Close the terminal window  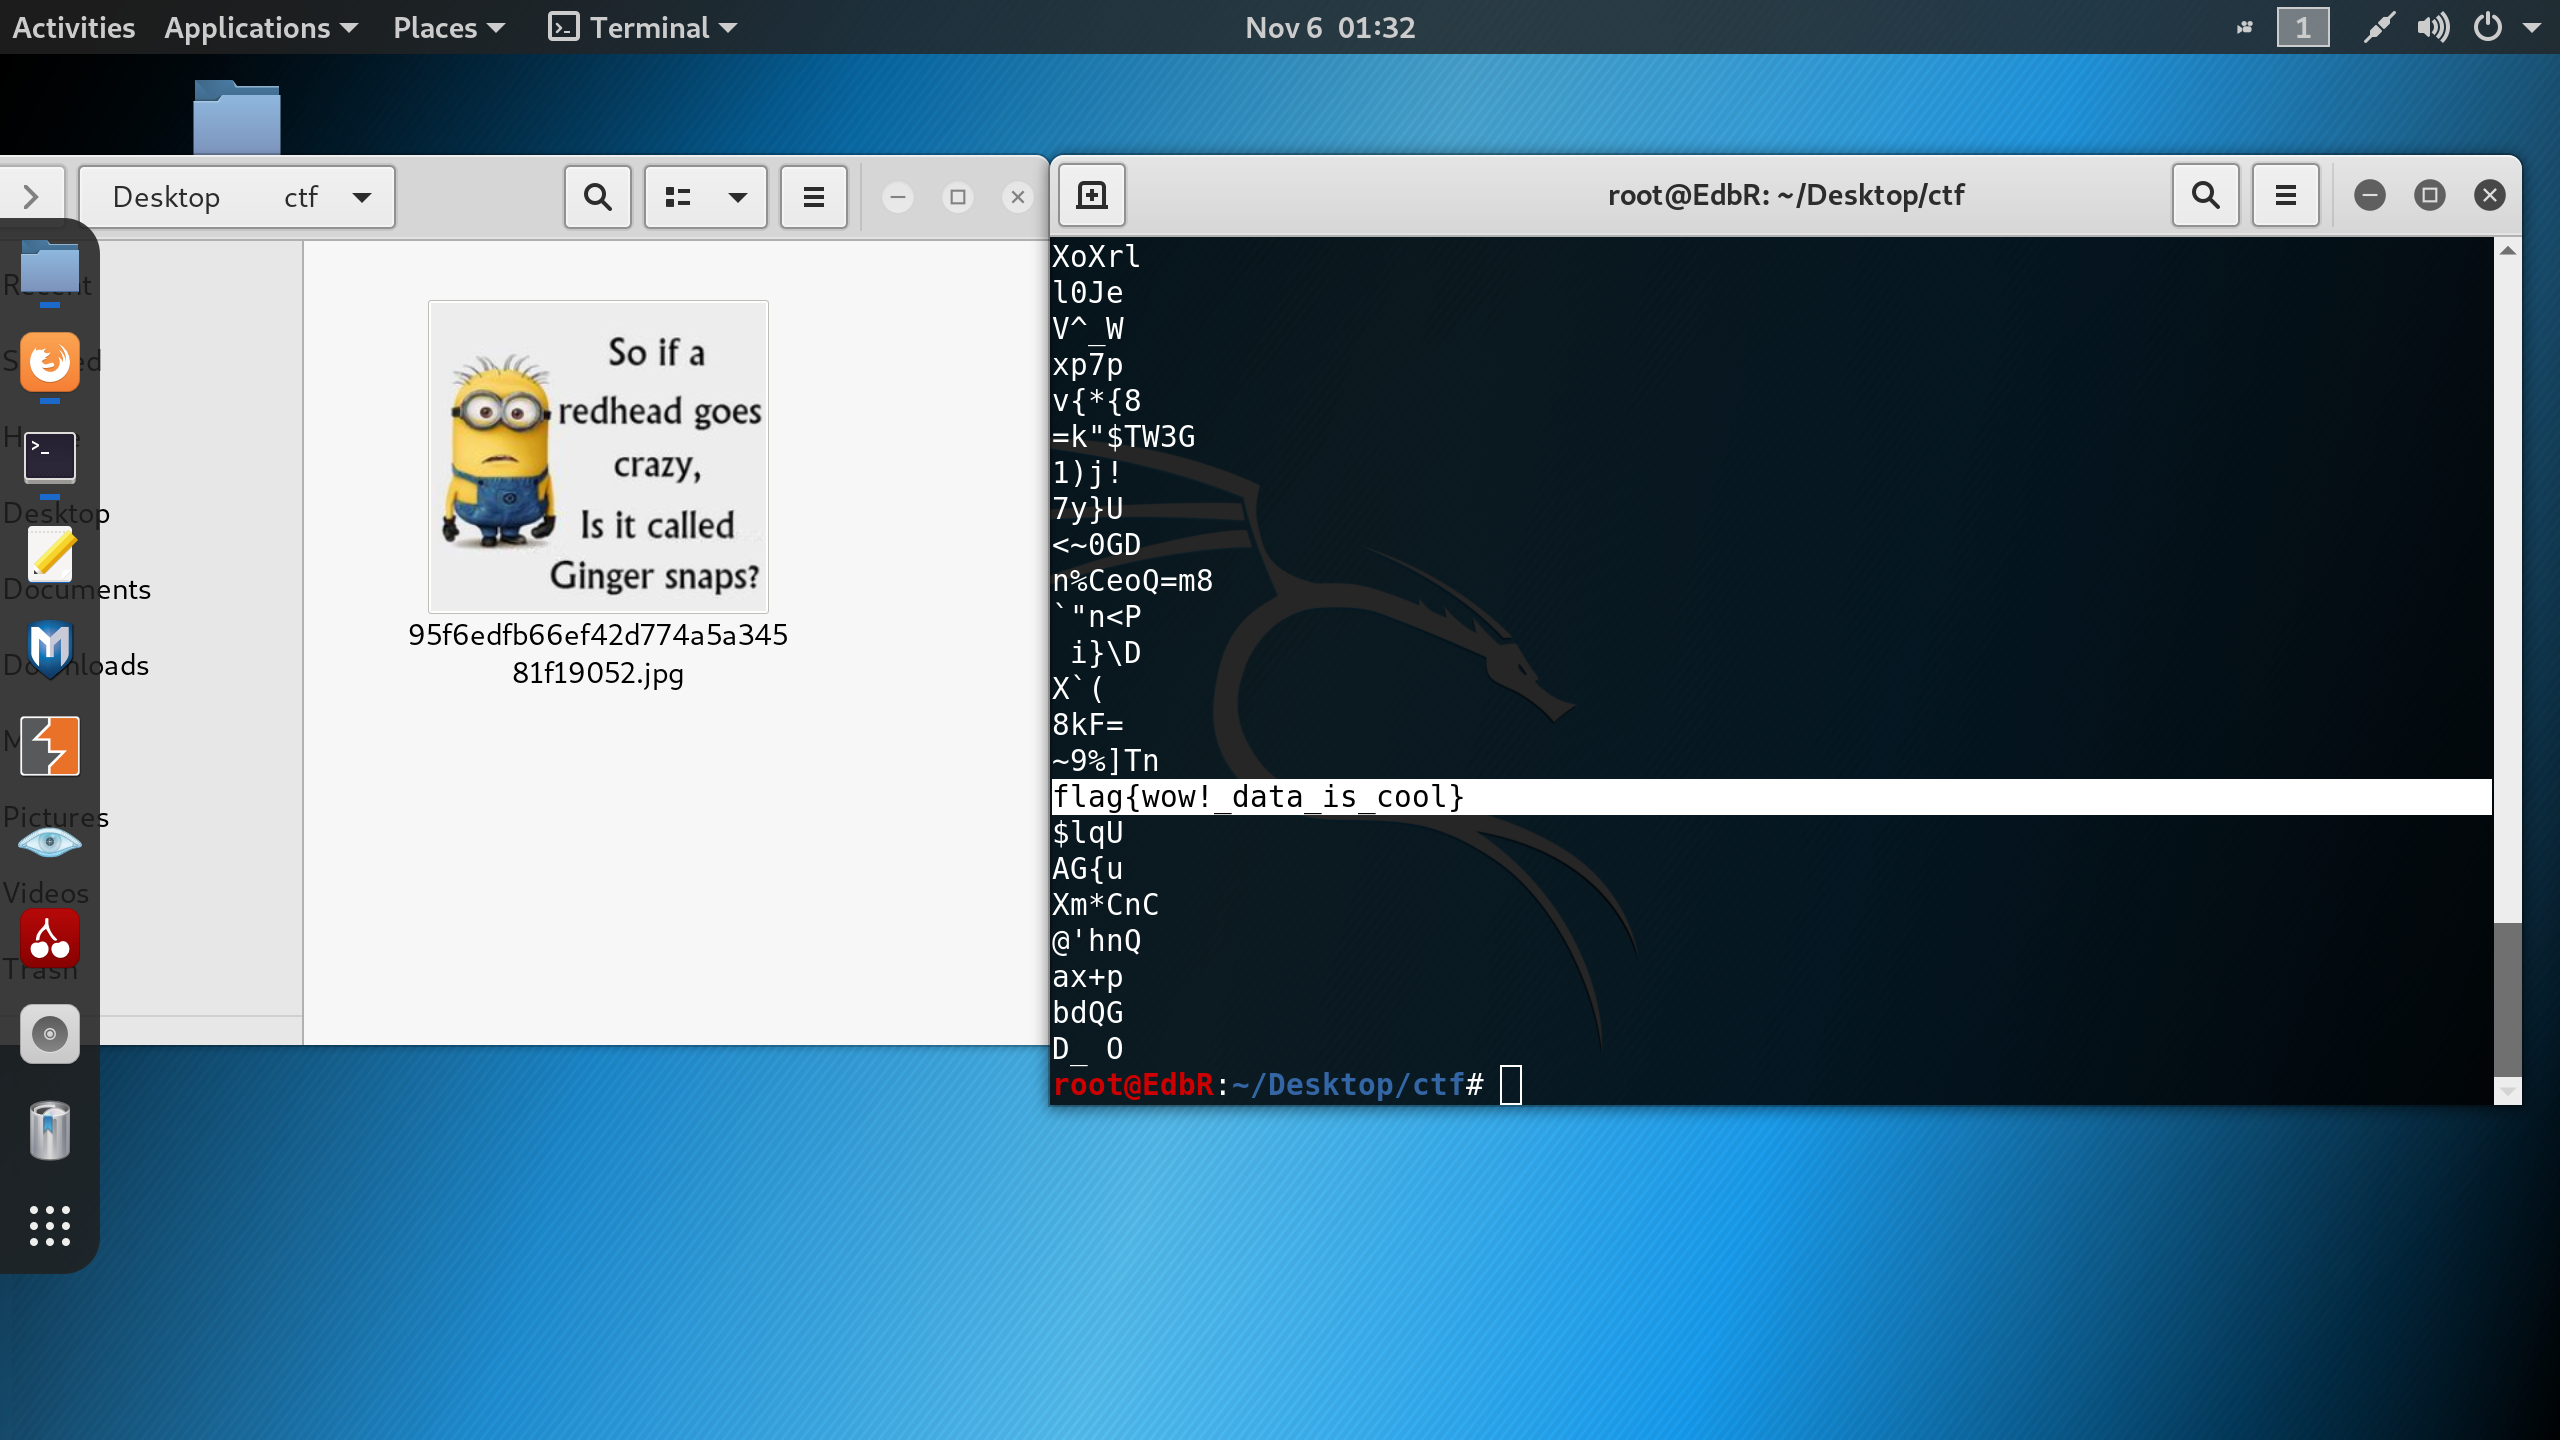click(2490, 195)
